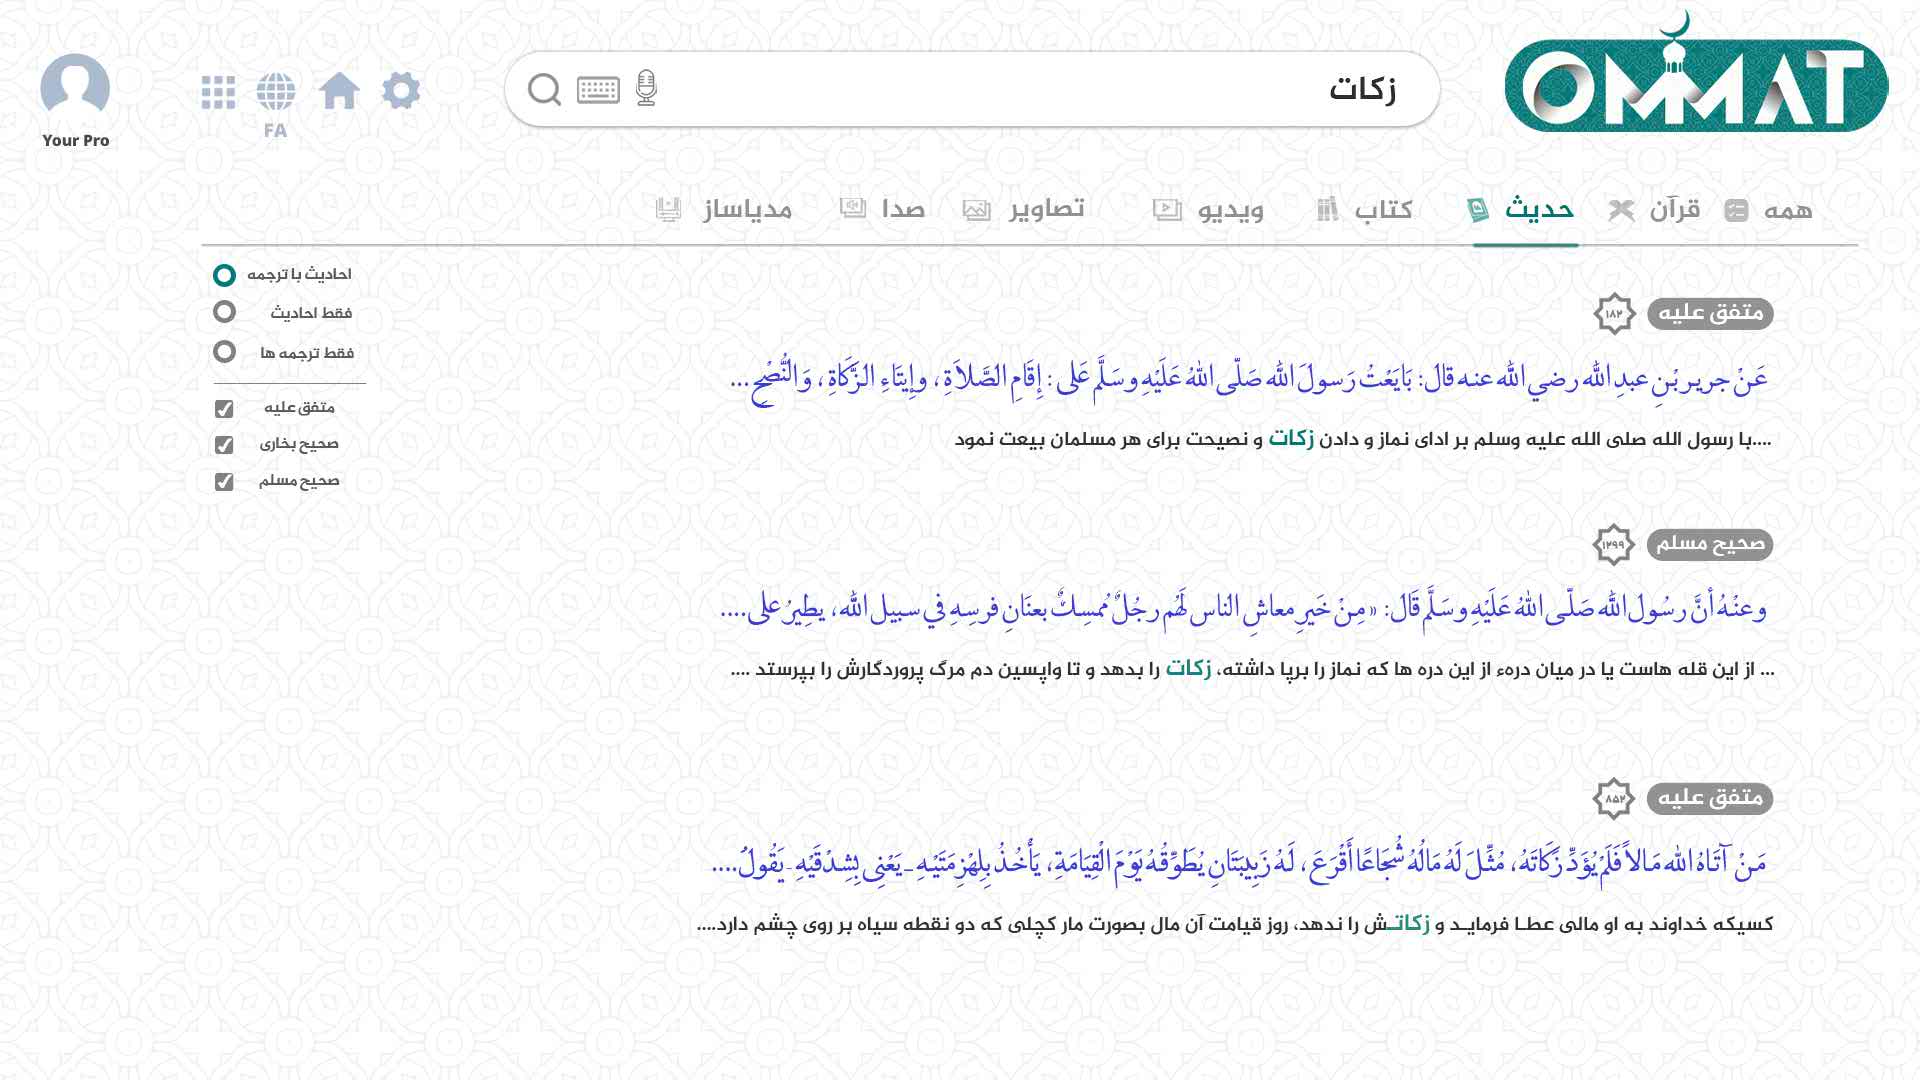Click the magnifier search icon
1920x1080 pixels.
coord(545,89)
